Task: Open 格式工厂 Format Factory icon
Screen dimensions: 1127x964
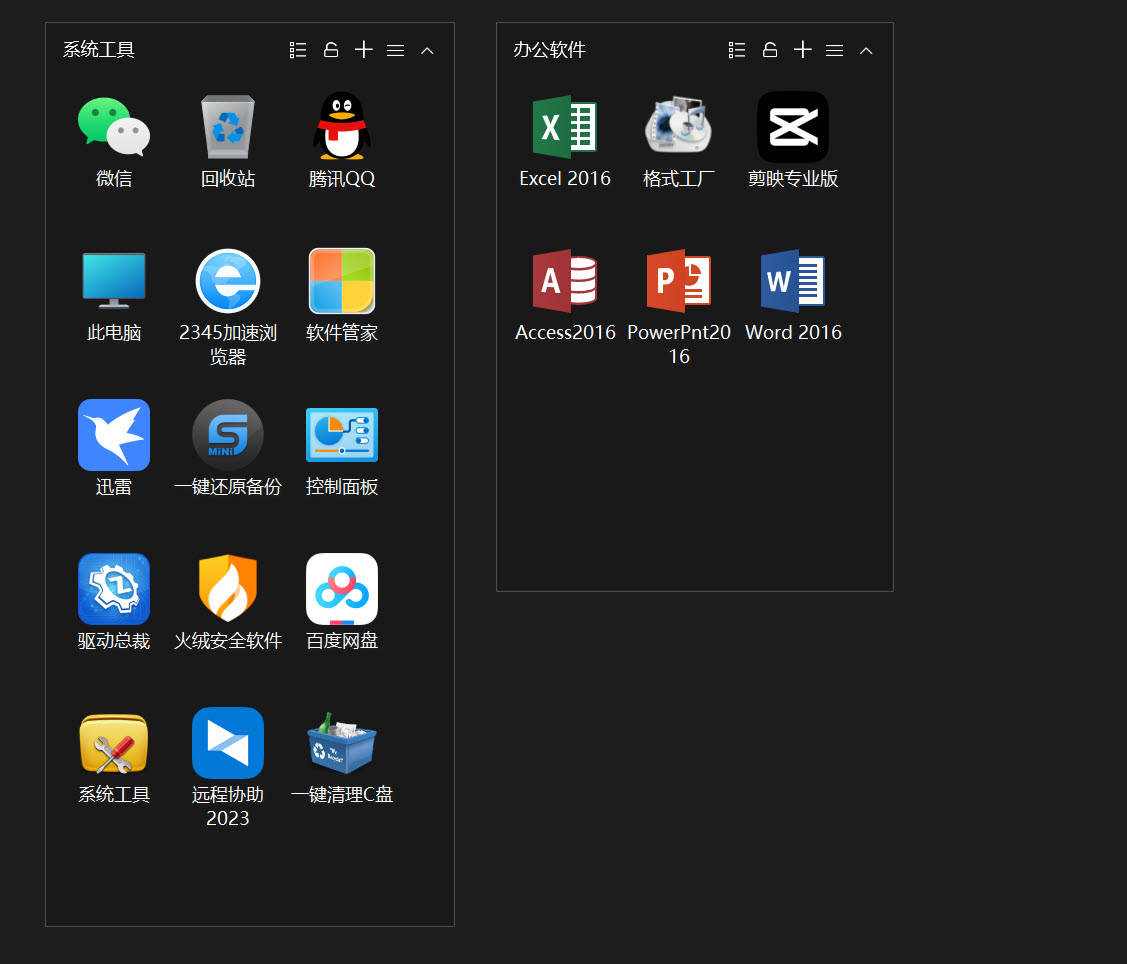Action: click(678, 125)
